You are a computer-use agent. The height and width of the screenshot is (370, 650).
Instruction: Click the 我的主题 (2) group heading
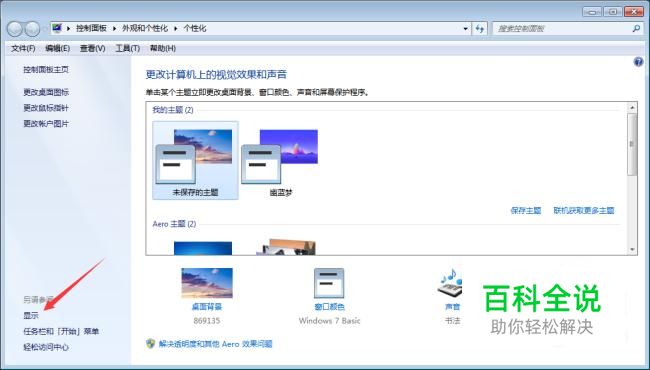pyautogui.click(x=173, y=110)
